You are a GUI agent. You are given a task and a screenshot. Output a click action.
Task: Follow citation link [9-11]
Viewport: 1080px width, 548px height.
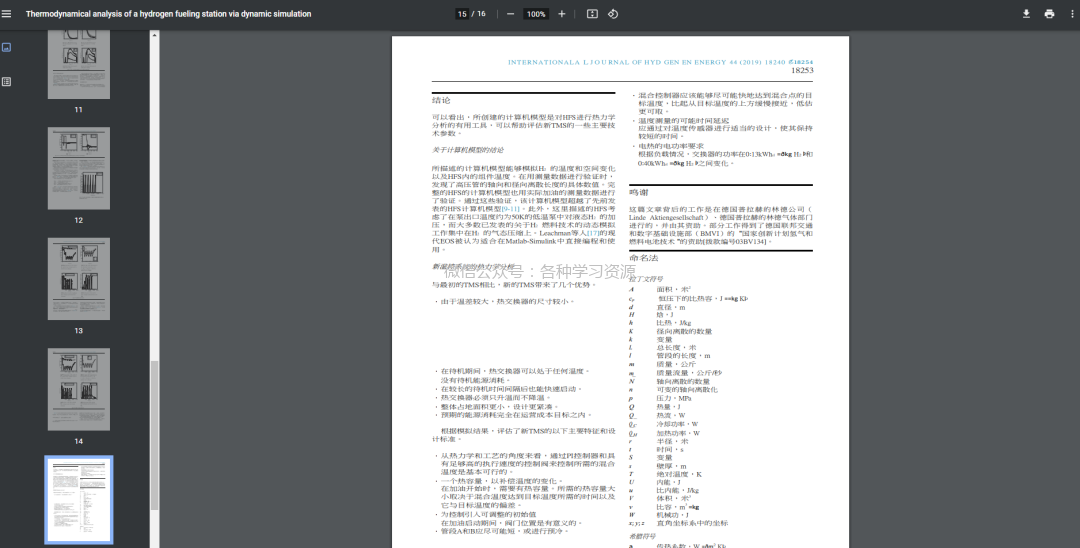pyautogui.click(x=510, y=208)
